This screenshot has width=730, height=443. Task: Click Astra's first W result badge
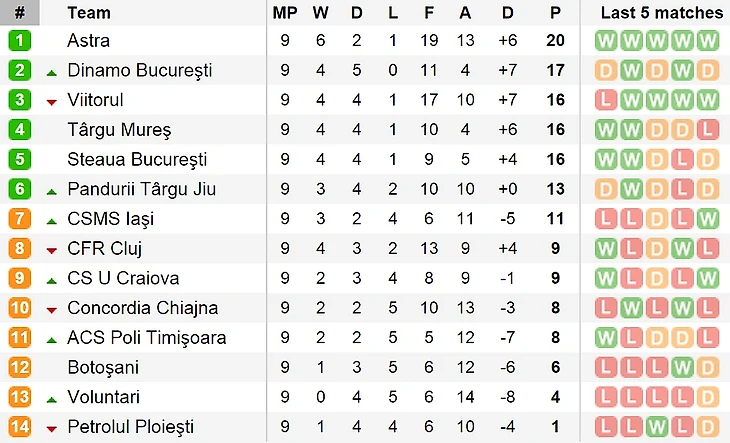[606, 40]
